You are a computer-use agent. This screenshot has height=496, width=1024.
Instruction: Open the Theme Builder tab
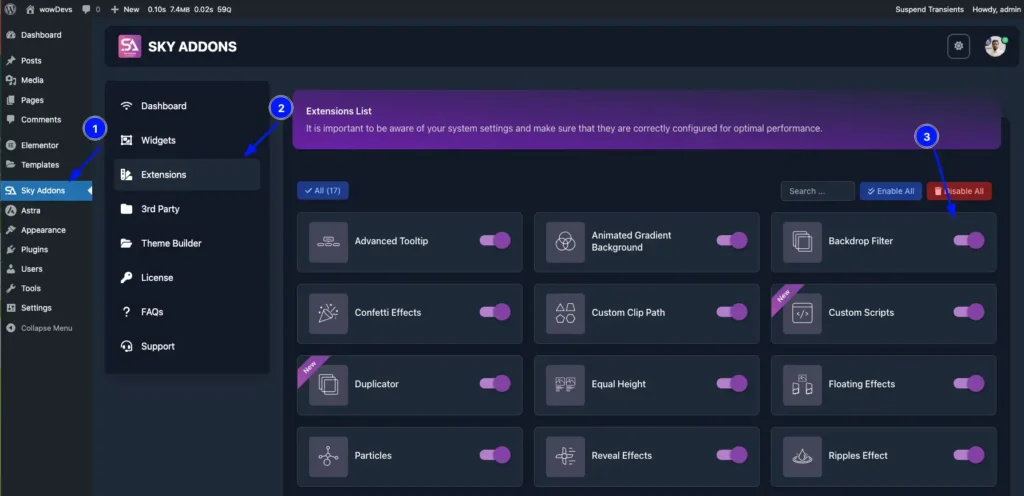(x=187, y=243)
